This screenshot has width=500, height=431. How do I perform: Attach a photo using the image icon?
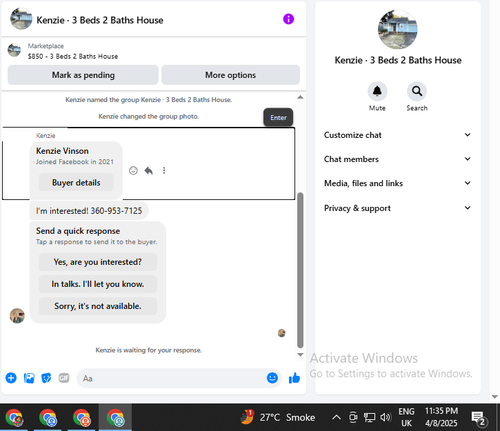29,378
